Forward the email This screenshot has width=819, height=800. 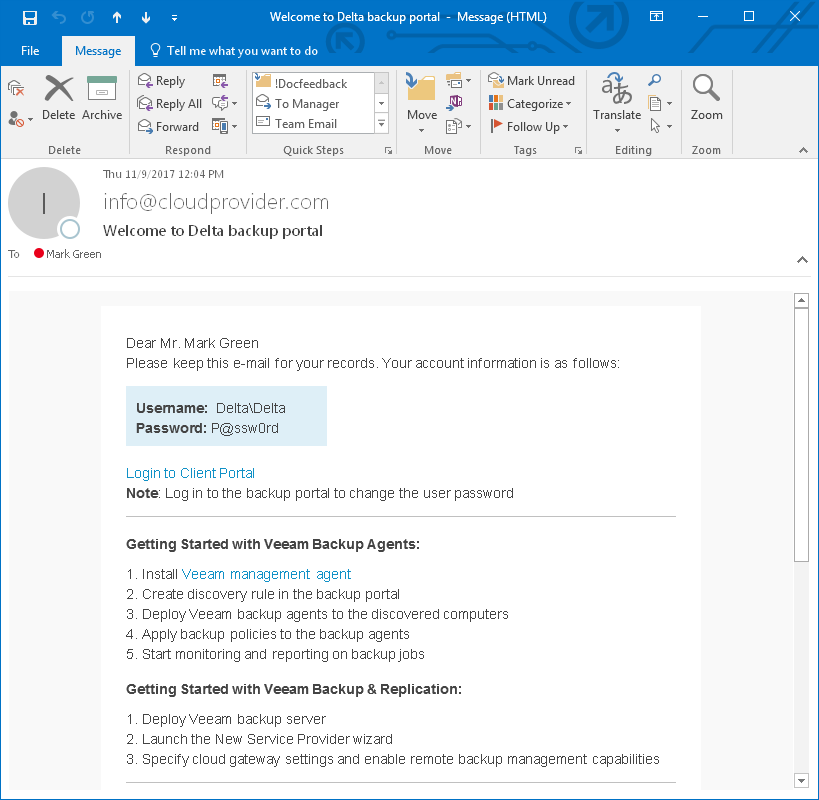pos(168,126)
